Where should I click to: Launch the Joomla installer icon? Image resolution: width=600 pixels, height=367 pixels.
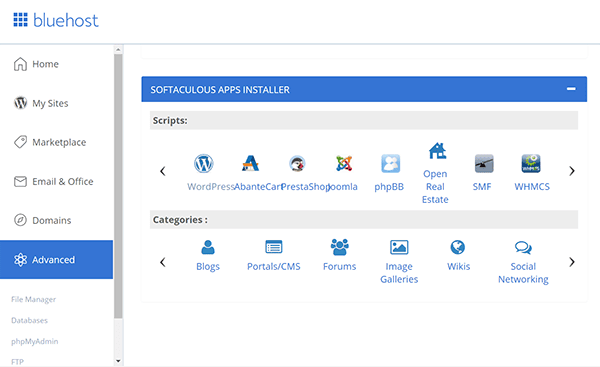pyautogui.click(x=344, y=163)
